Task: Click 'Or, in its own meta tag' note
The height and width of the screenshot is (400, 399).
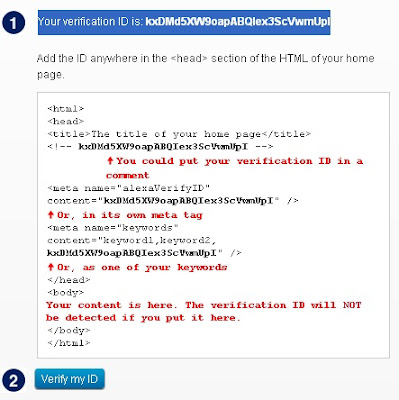Action: point(125,215)
